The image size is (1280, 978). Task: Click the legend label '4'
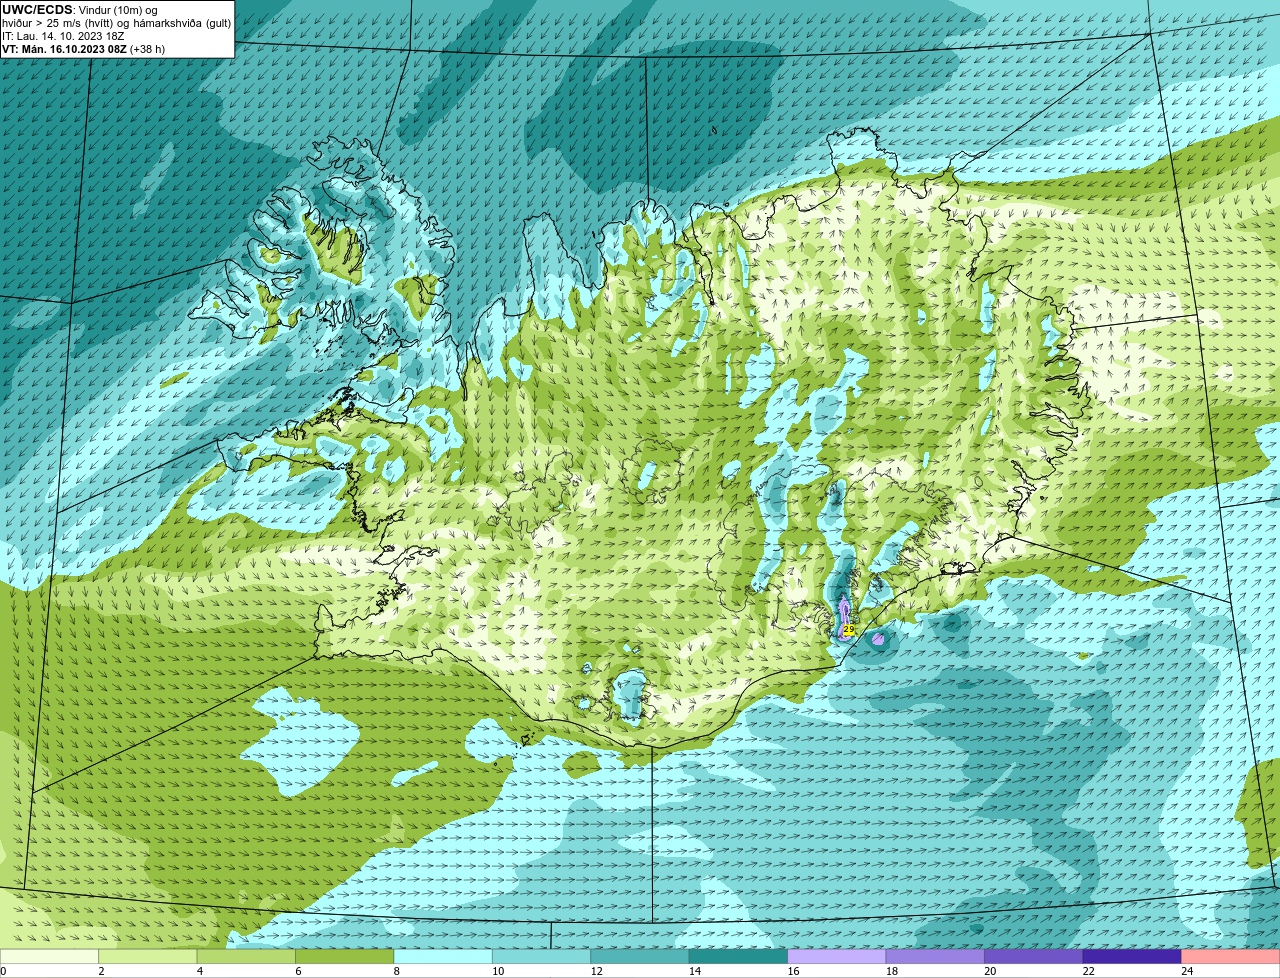click(199, 971)
